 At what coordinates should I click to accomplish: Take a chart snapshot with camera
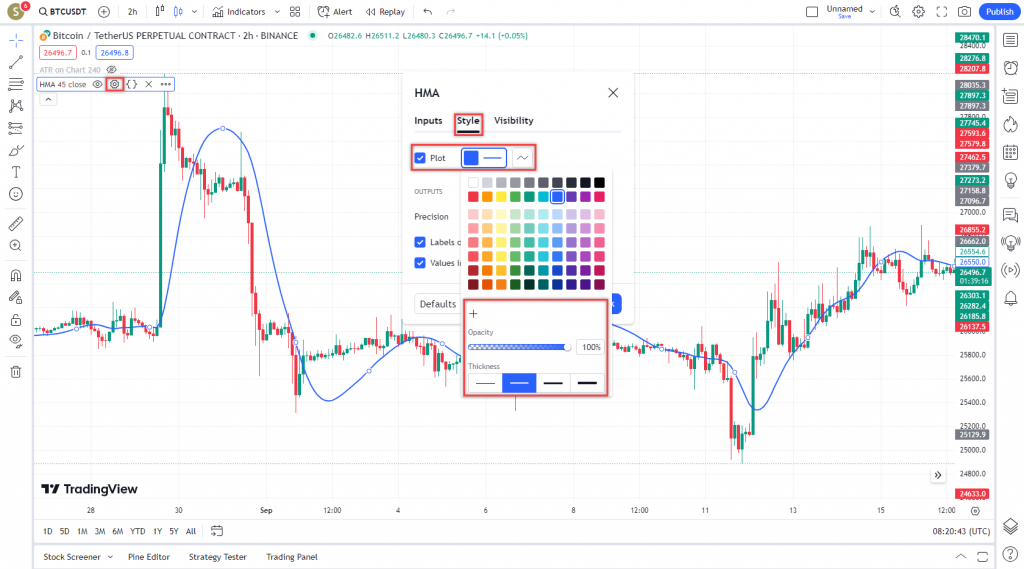pyautogui.click(x=965, y=12)
